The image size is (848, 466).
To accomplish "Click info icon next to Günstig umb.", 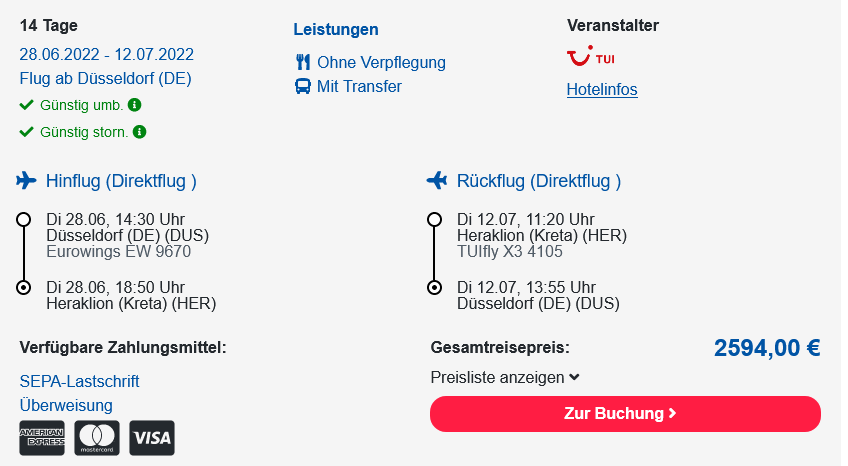I will coord(135,105).
